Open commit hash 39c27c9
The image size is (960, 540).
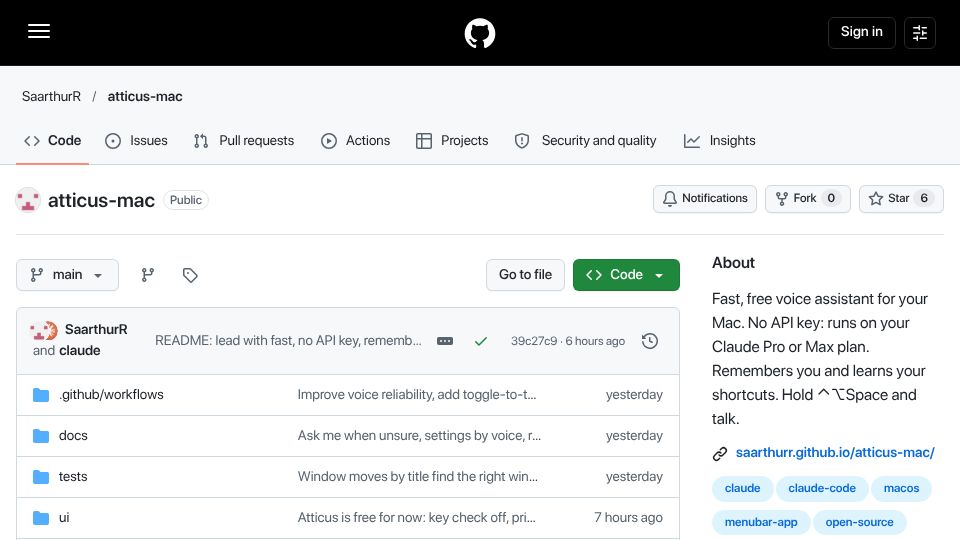[x=534, y=341]
